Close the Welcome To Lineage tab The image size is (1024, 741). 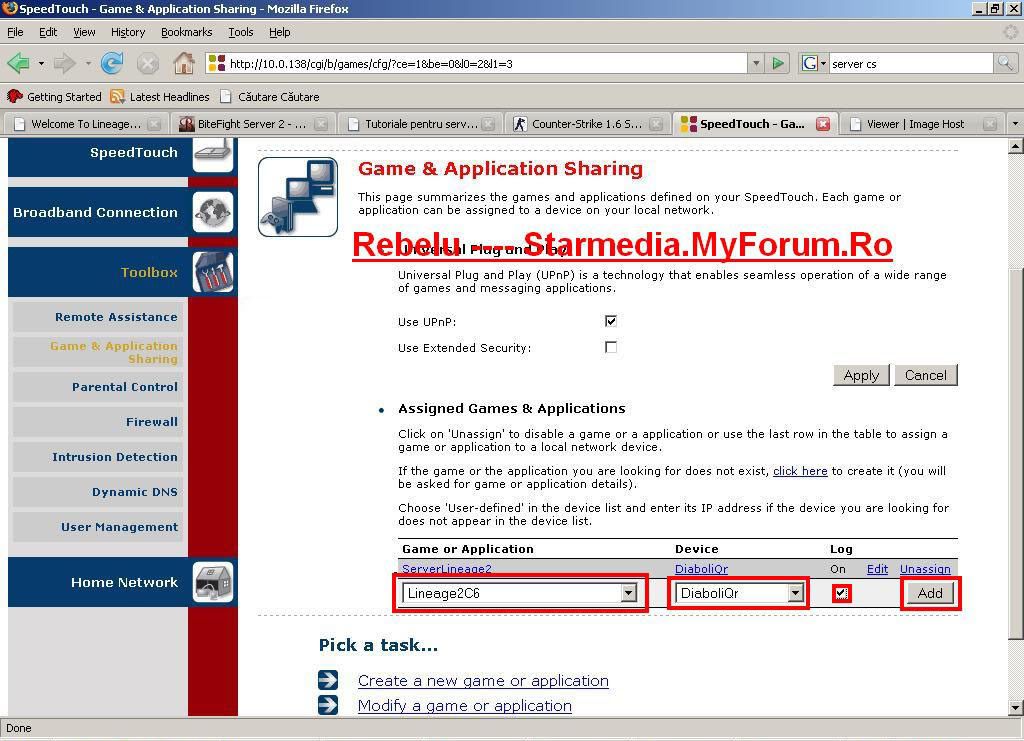[154, 124]
